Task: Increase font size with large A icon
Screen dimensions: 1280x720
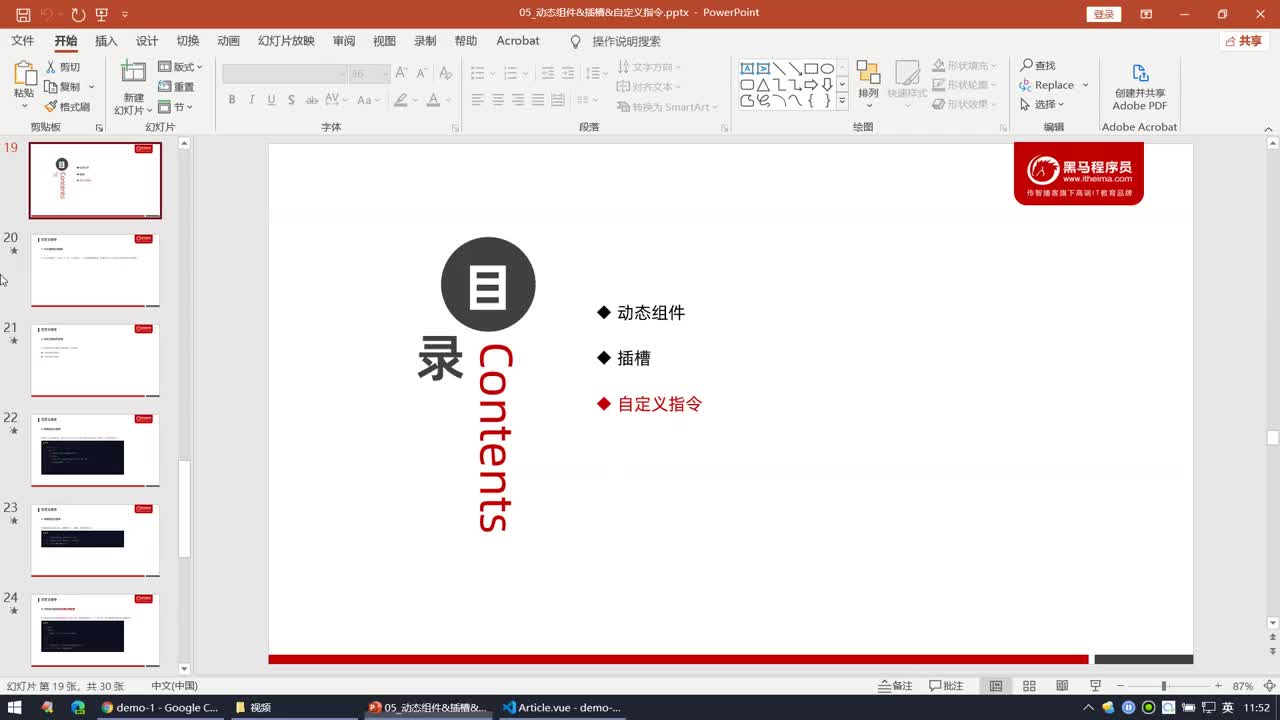Action: (x=400, y=73)
